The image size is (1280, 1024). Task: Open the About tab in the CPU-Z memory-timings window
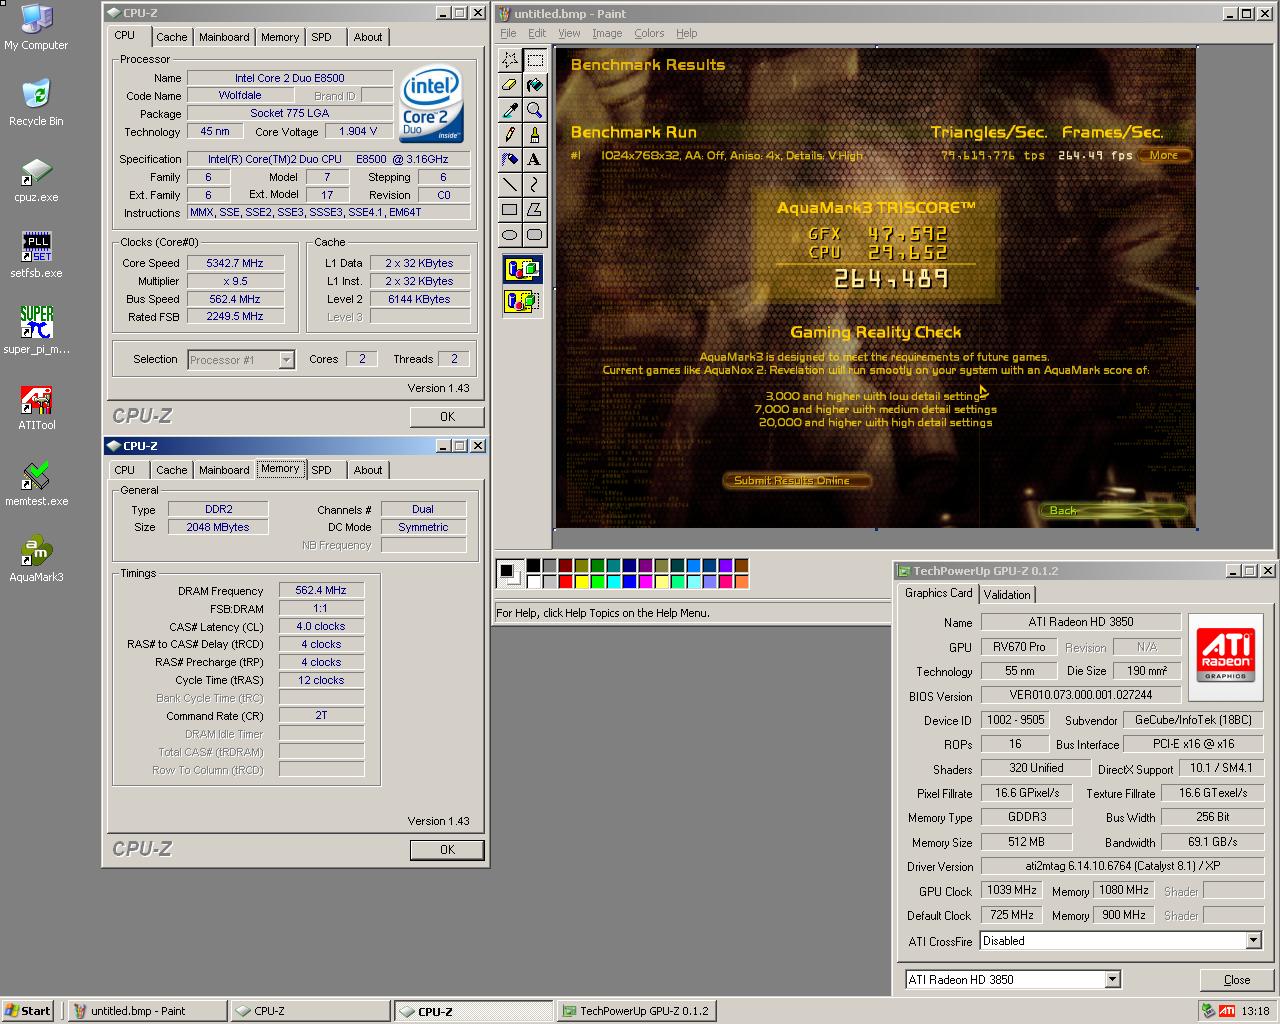[368, 470]
